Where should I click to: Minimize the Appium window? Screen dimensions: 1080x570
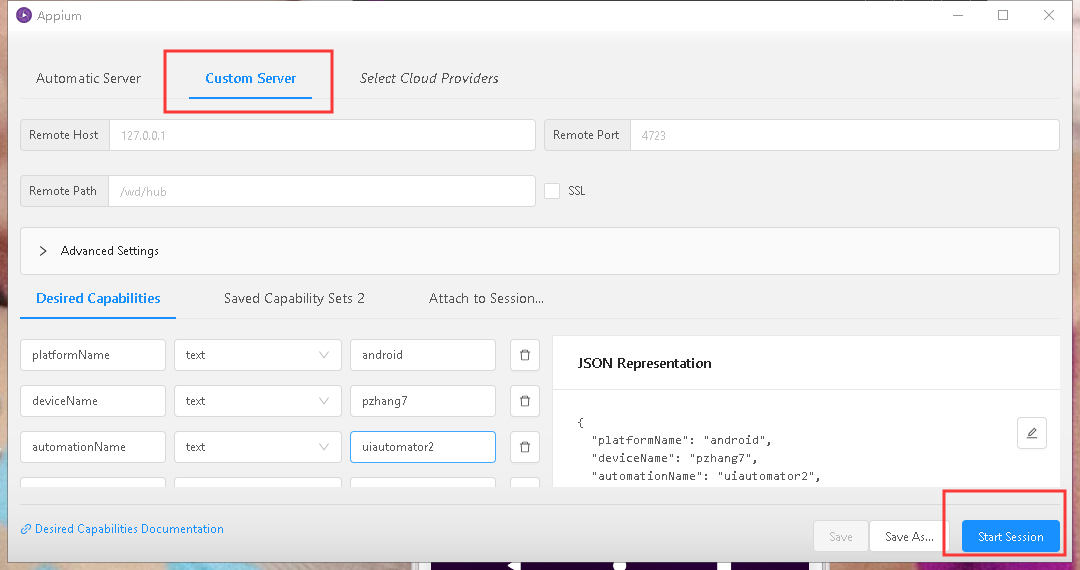(957, 15)
